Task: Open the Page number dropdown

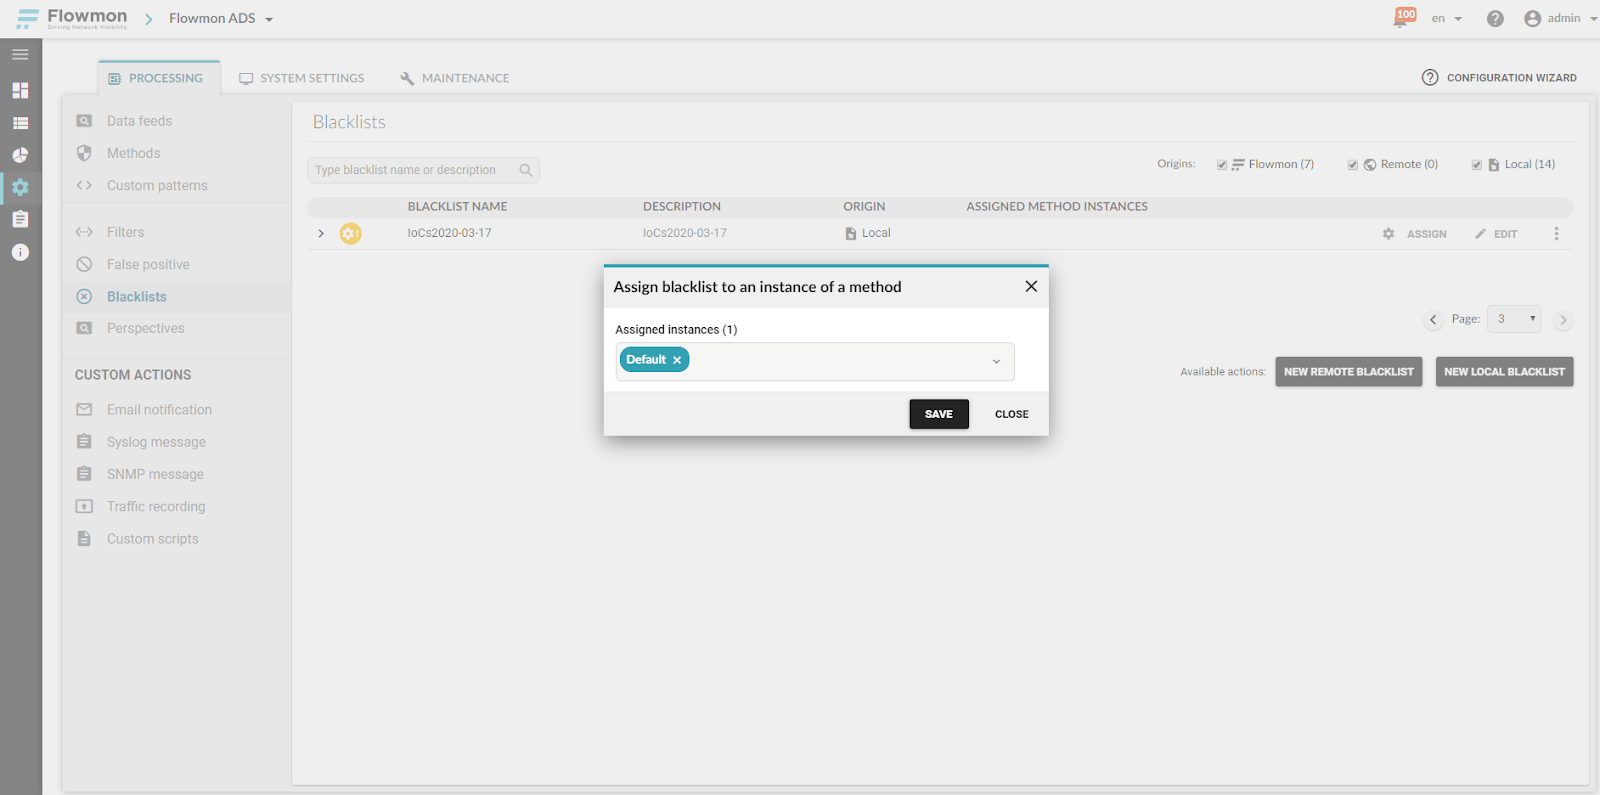Action: point(1514,319)
